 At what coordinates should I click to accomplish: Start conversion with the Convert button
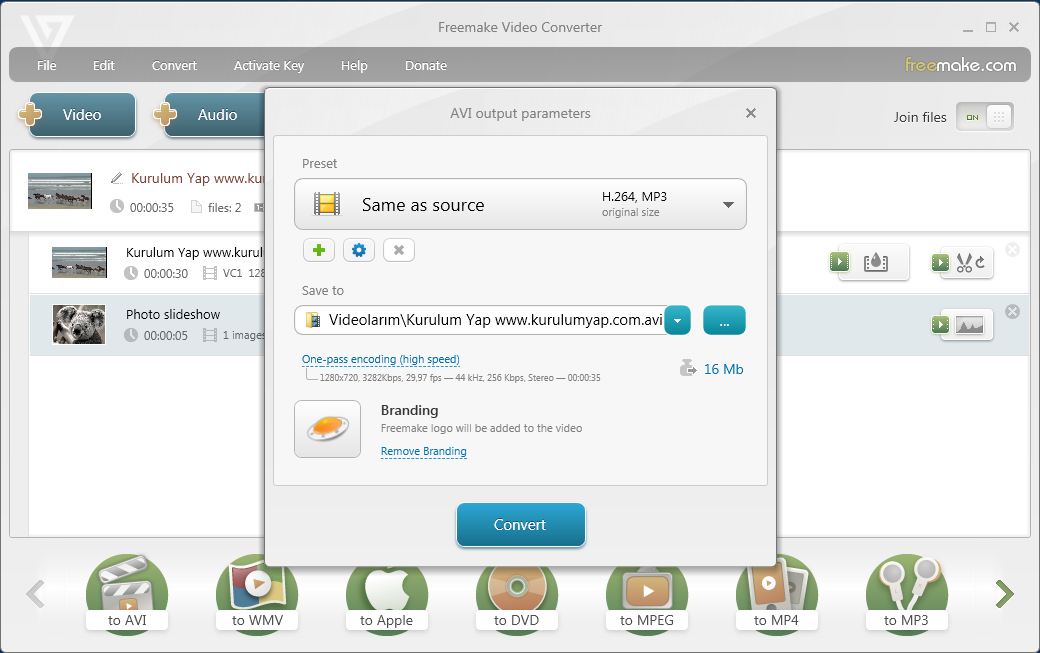click(521, 525)
